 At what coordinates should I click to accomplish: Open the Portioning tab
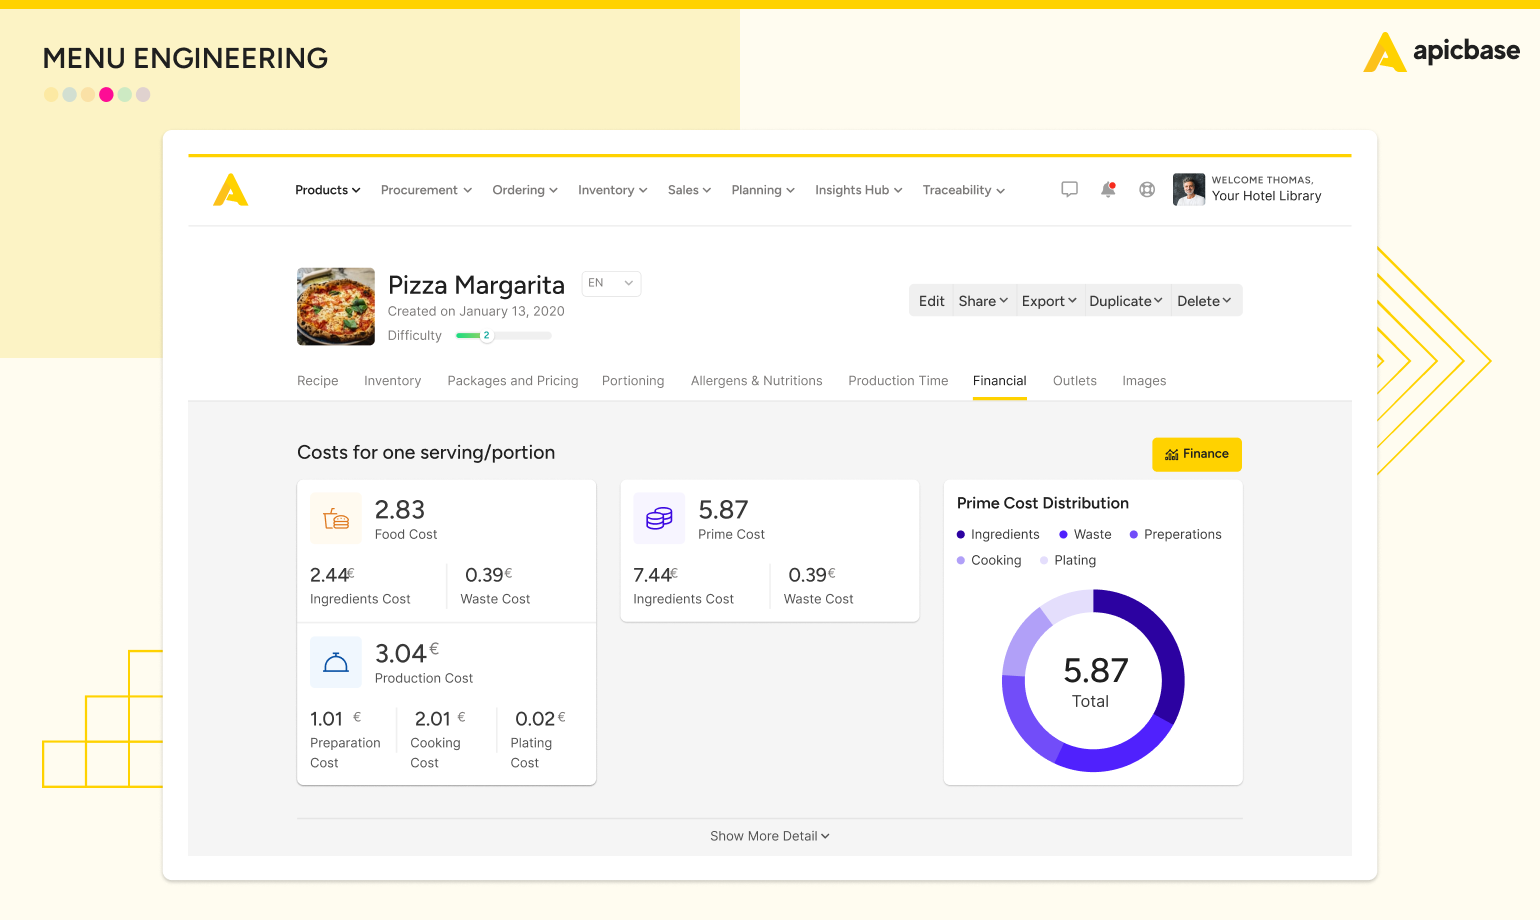(633, 381)
